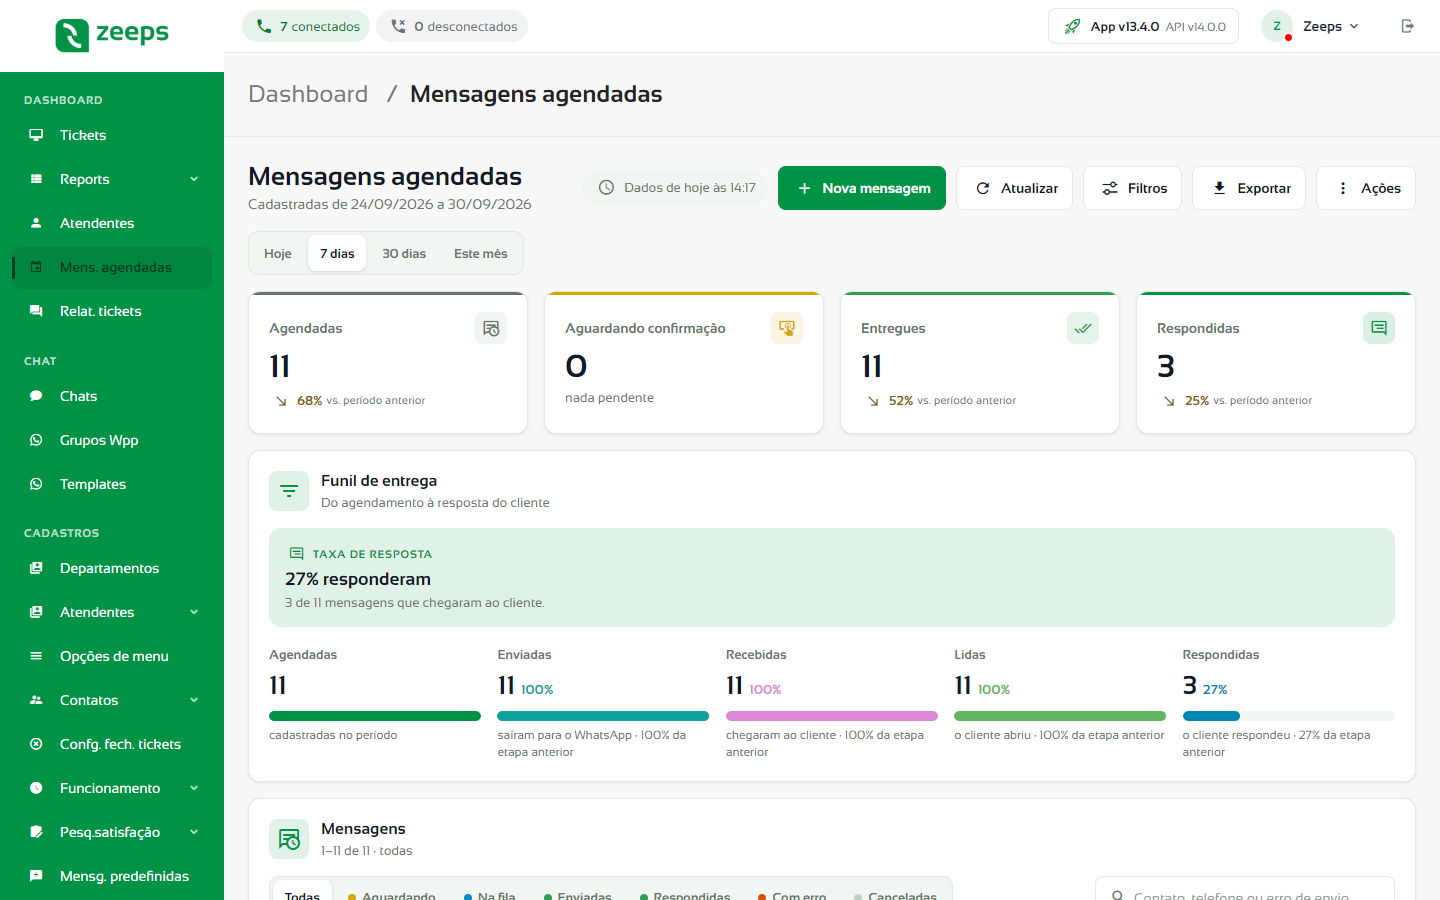This screenshot has height=900, width=1440.
Task: Click the Reports list icon in the sidebar
Action: click(36, 179)
